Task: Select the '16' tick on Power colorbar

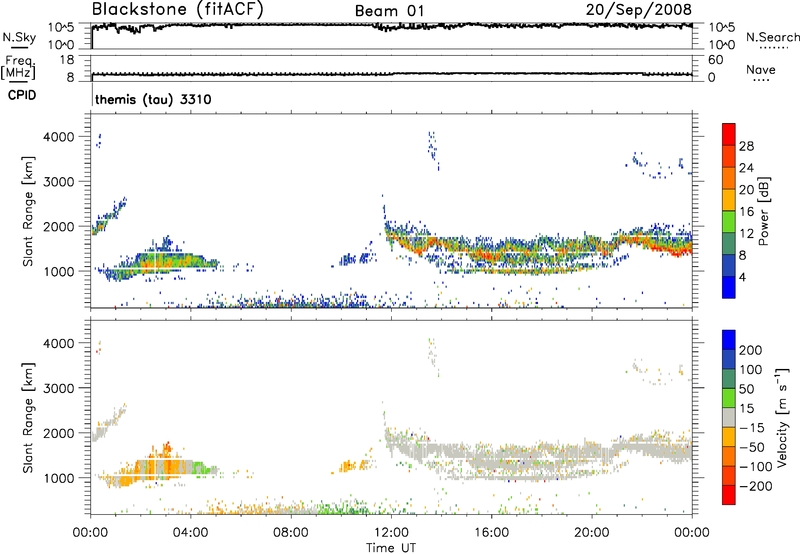Action: coord(746,212)
